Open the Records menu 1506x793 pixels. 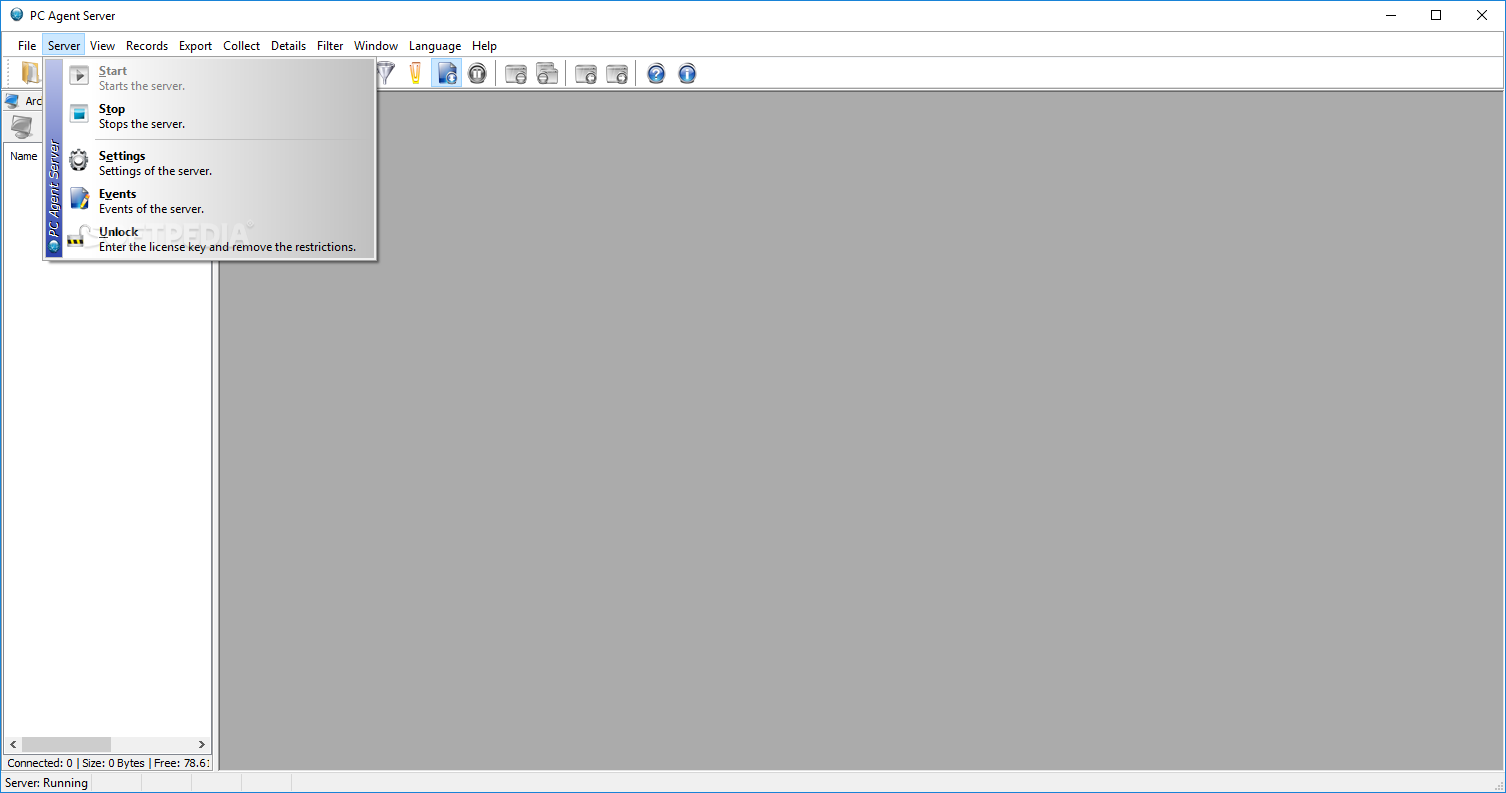147,46
